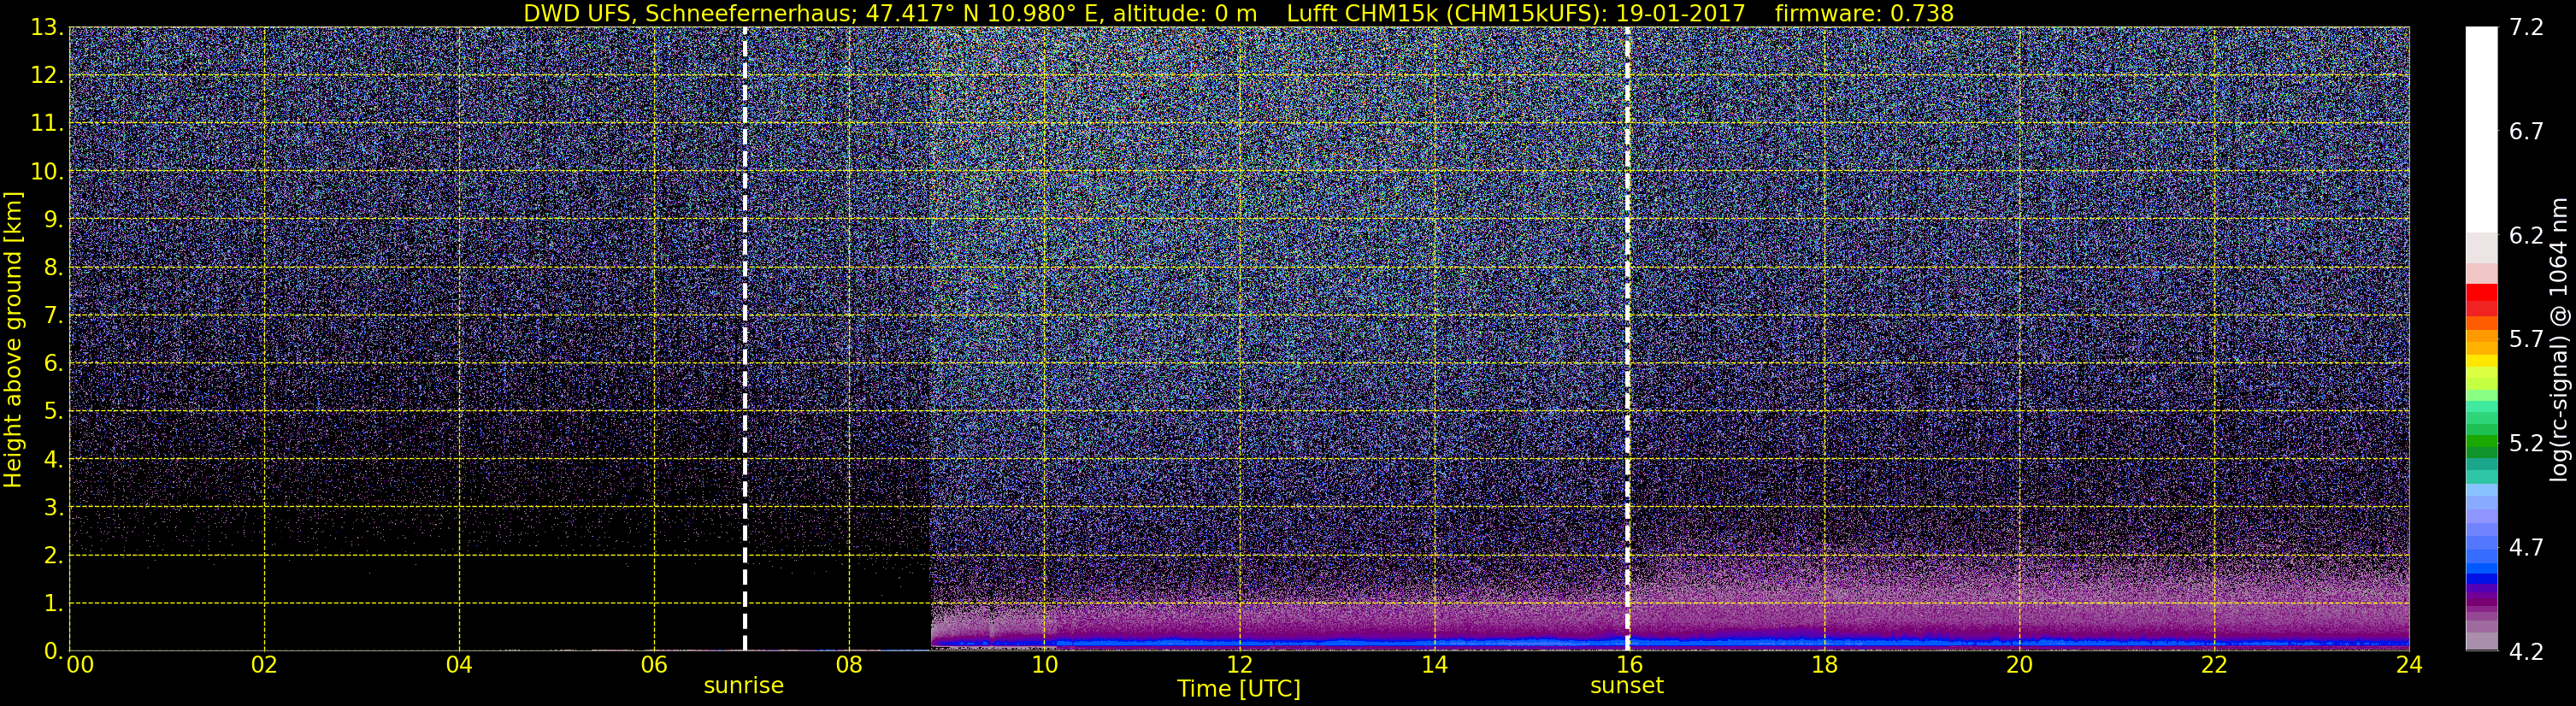Click the "4.7" colorbar tick label

[2526, 548]
